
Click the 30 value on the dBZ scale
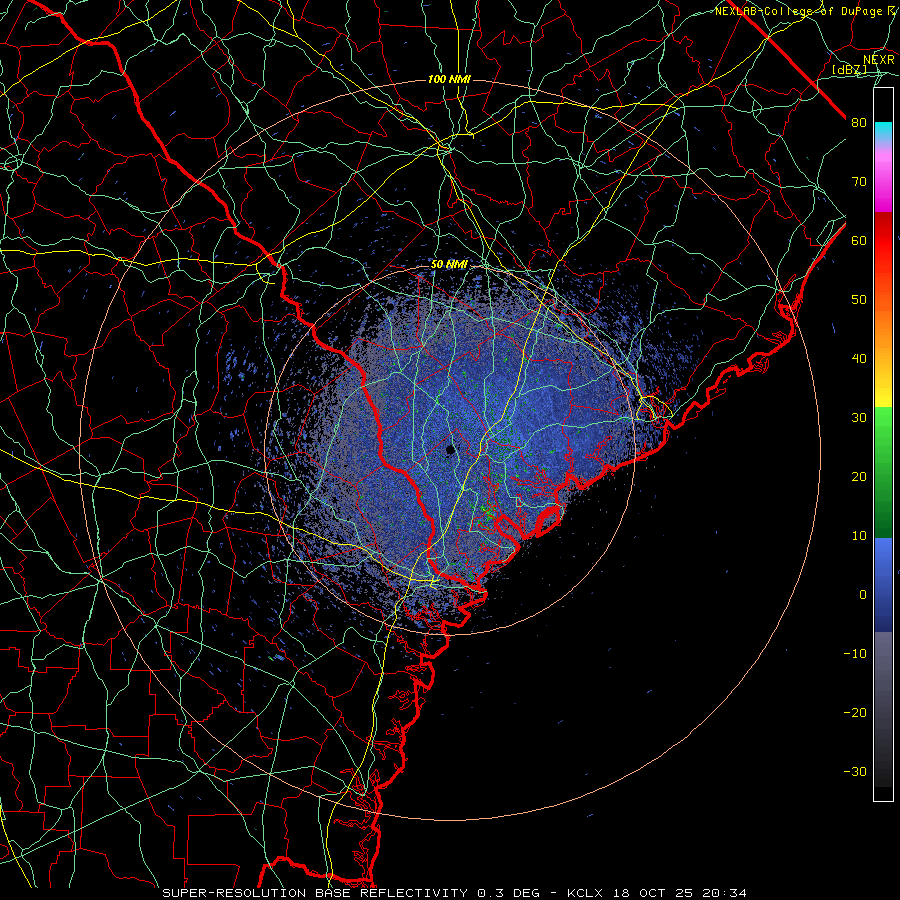(859, 418)
